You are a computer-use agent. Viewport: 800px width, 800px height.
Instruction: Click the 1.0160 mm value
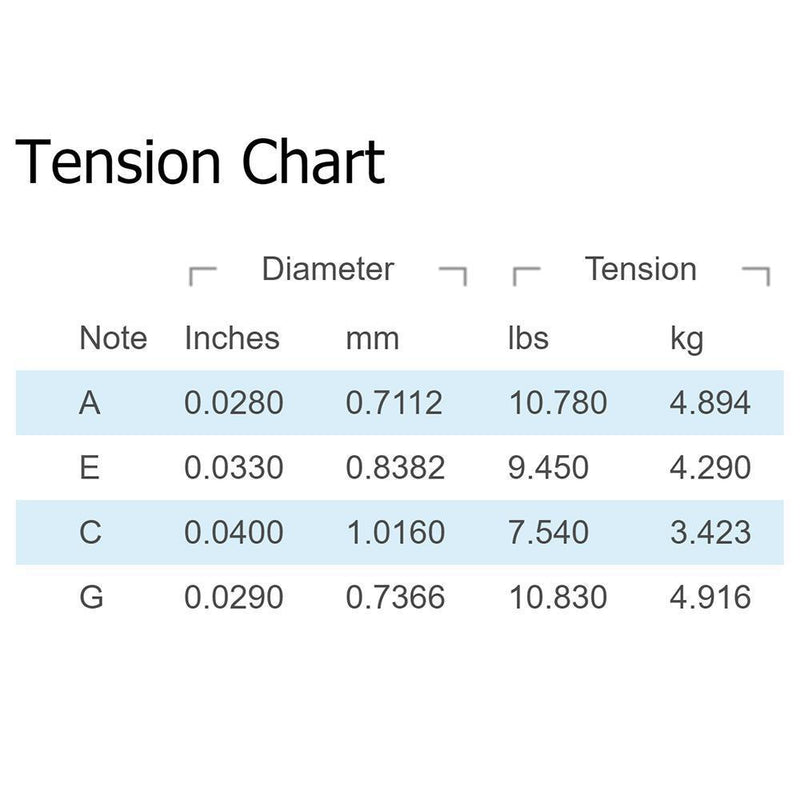[x=396, y=532]
